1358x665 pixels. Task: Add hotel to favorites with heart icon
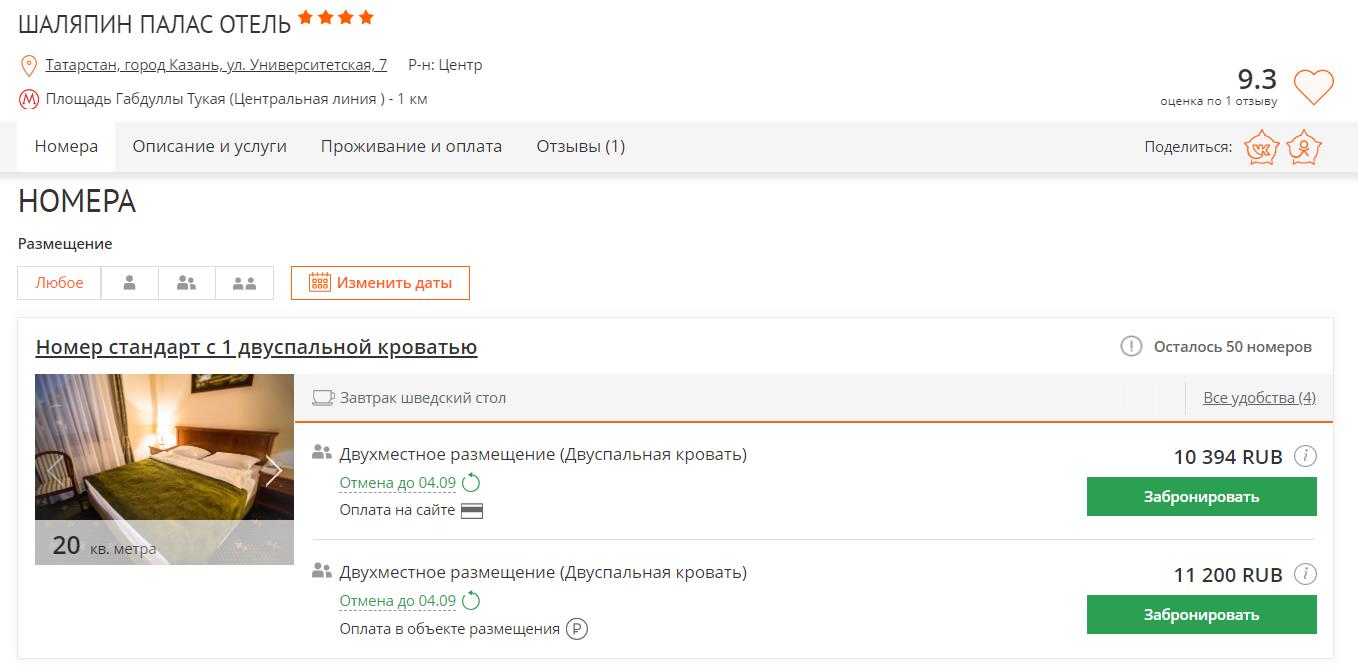(1313, 87)
